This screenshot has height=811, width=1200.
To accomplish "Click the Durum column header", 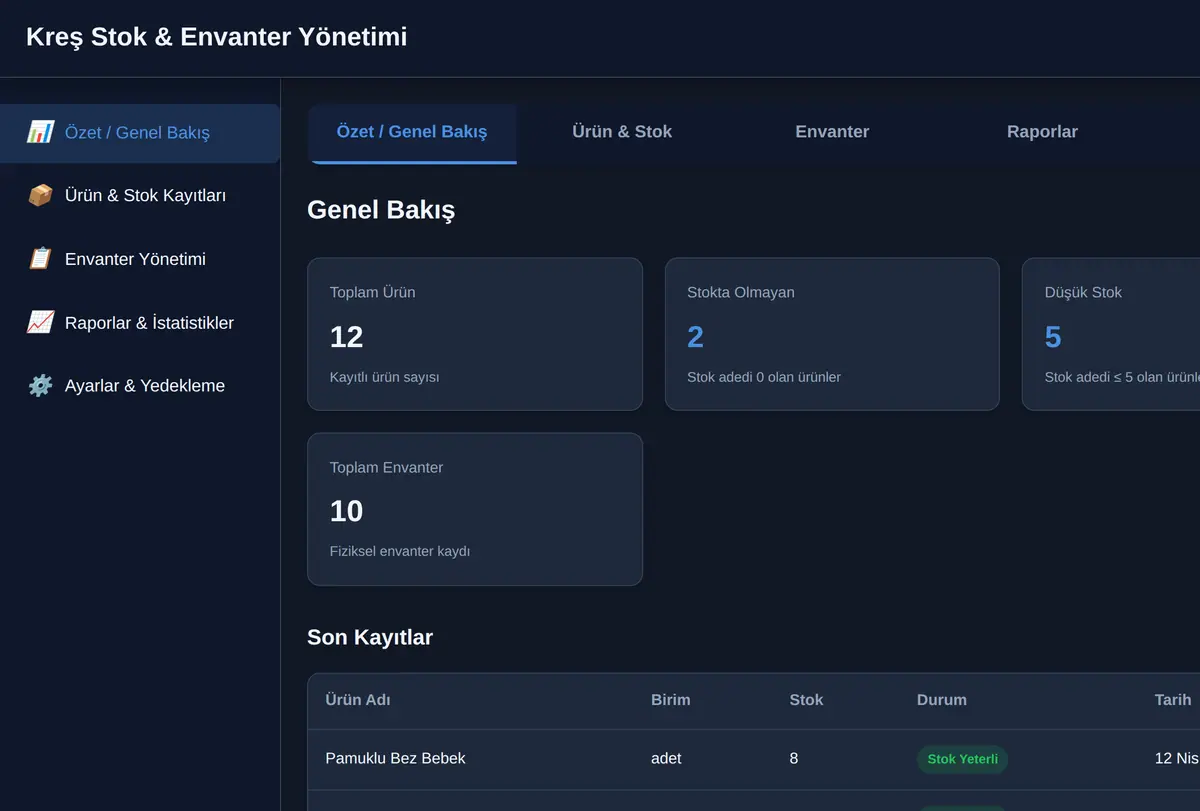I will [942, 700].
